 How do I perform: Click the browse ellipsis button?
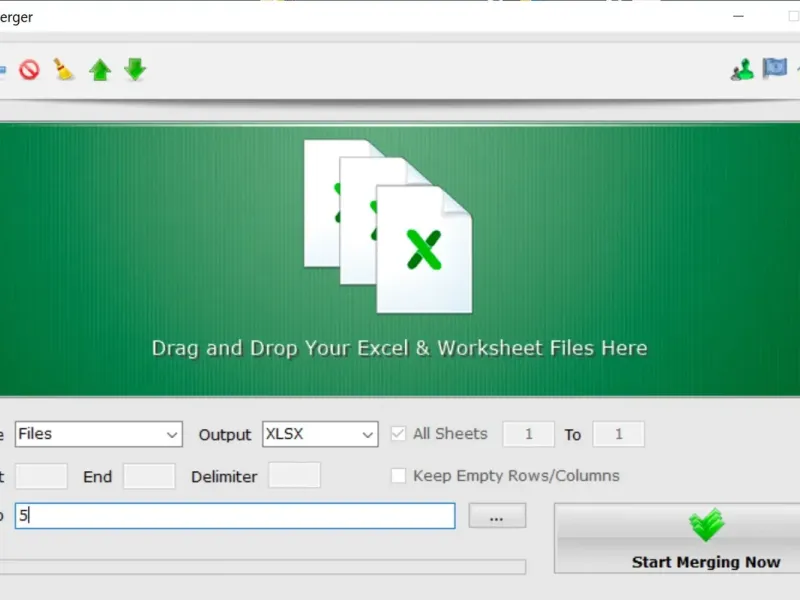[497, 516]
